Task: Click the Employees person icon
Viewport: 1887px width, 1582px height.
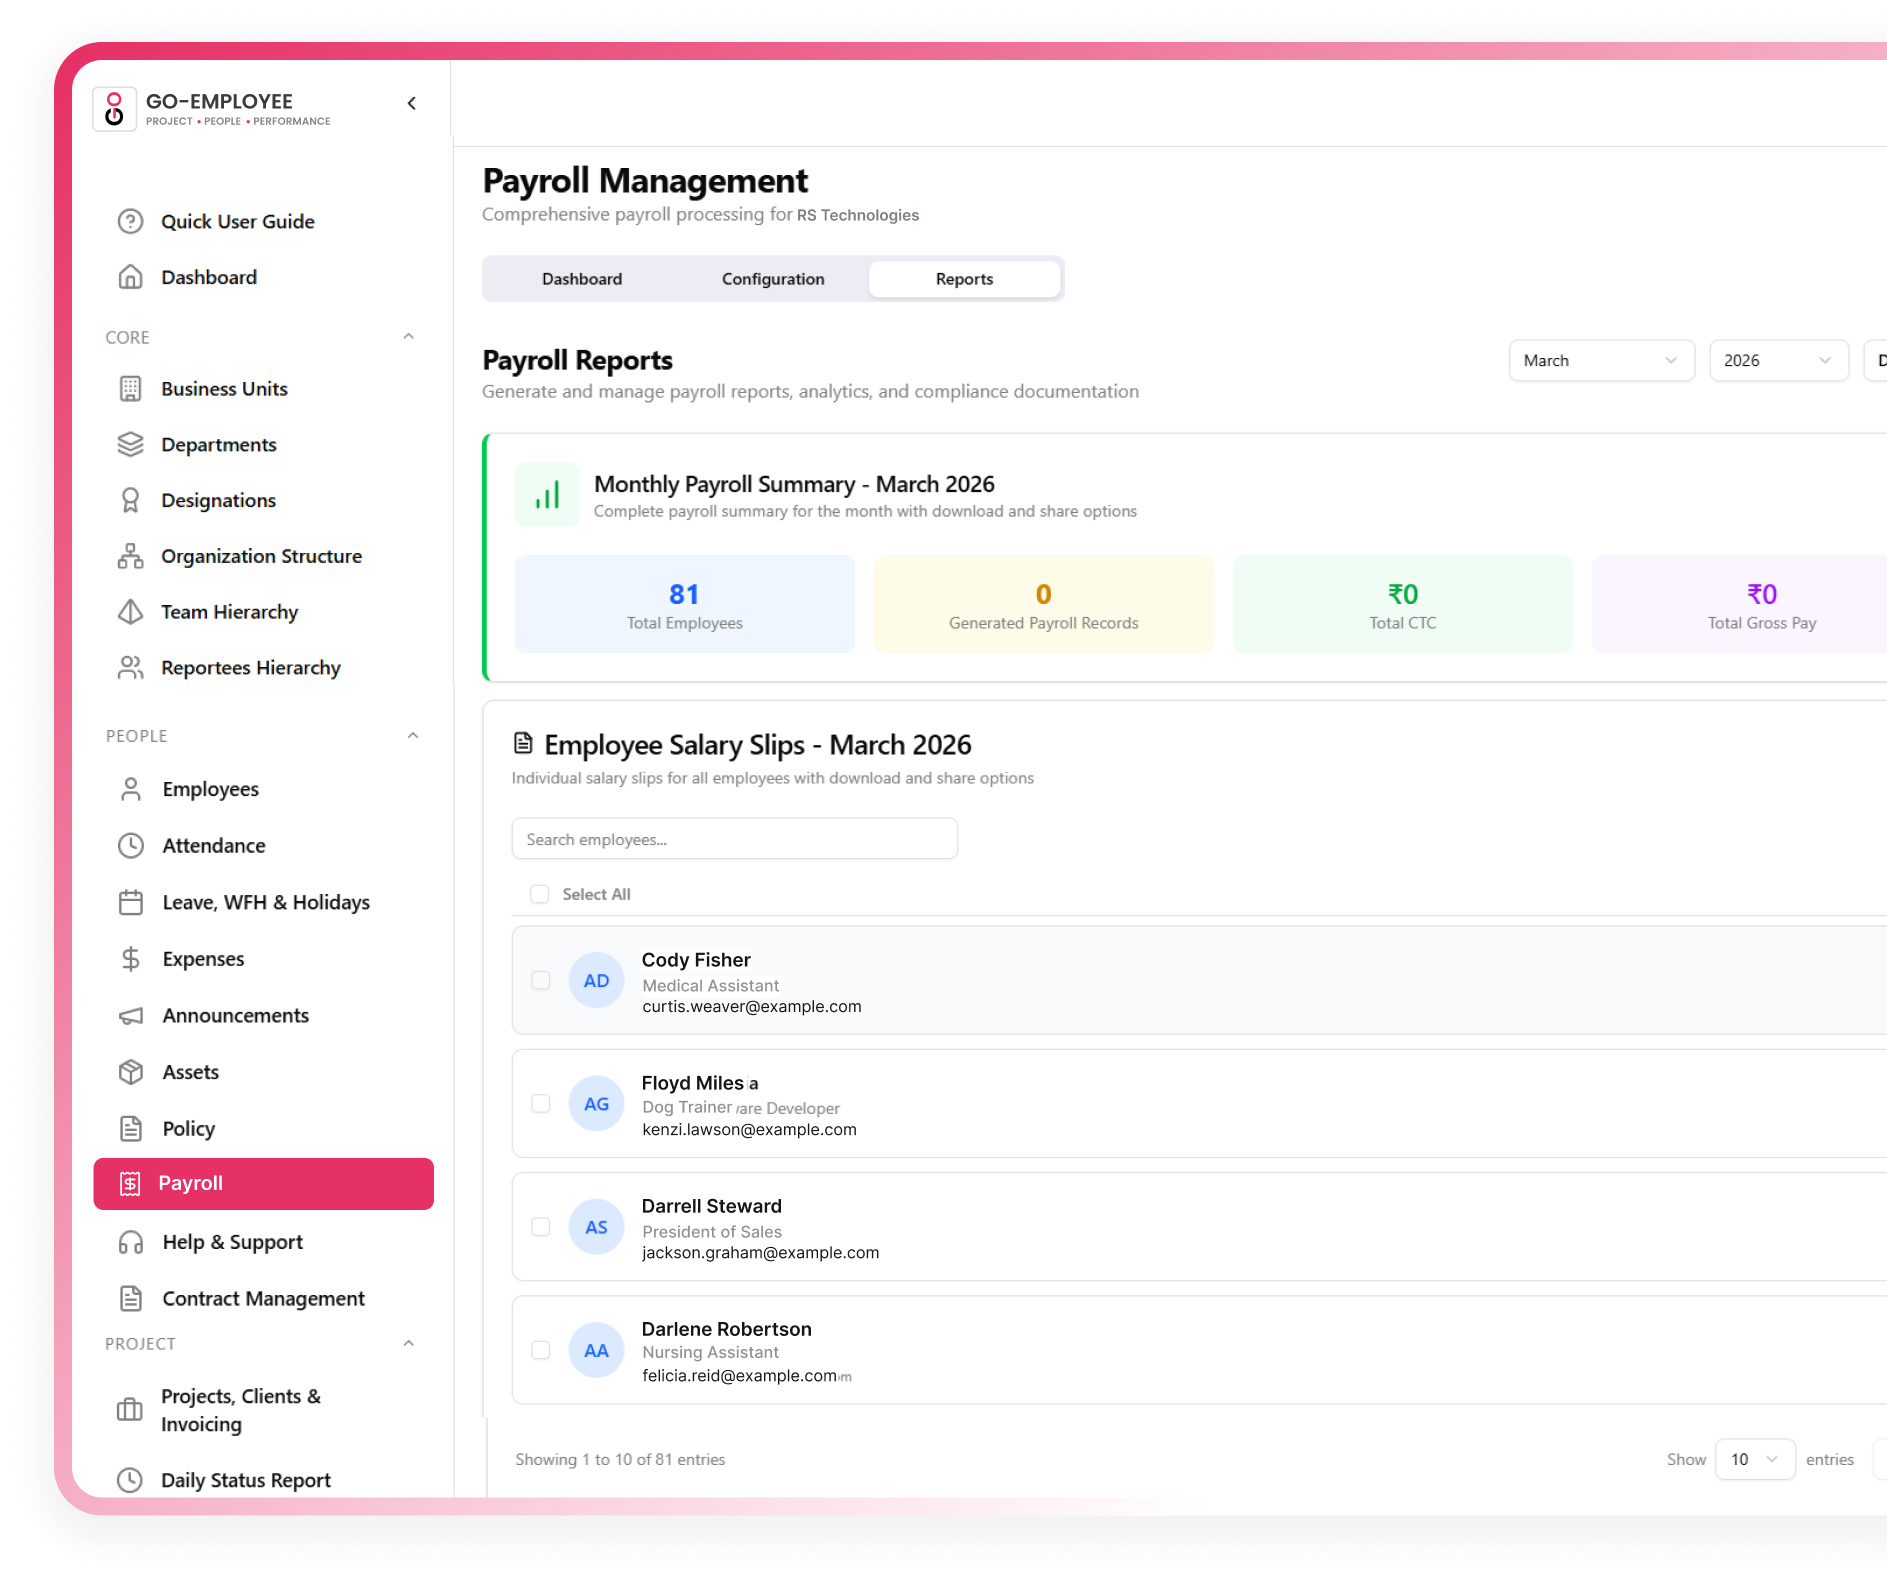Action: [x=131, y=789]
